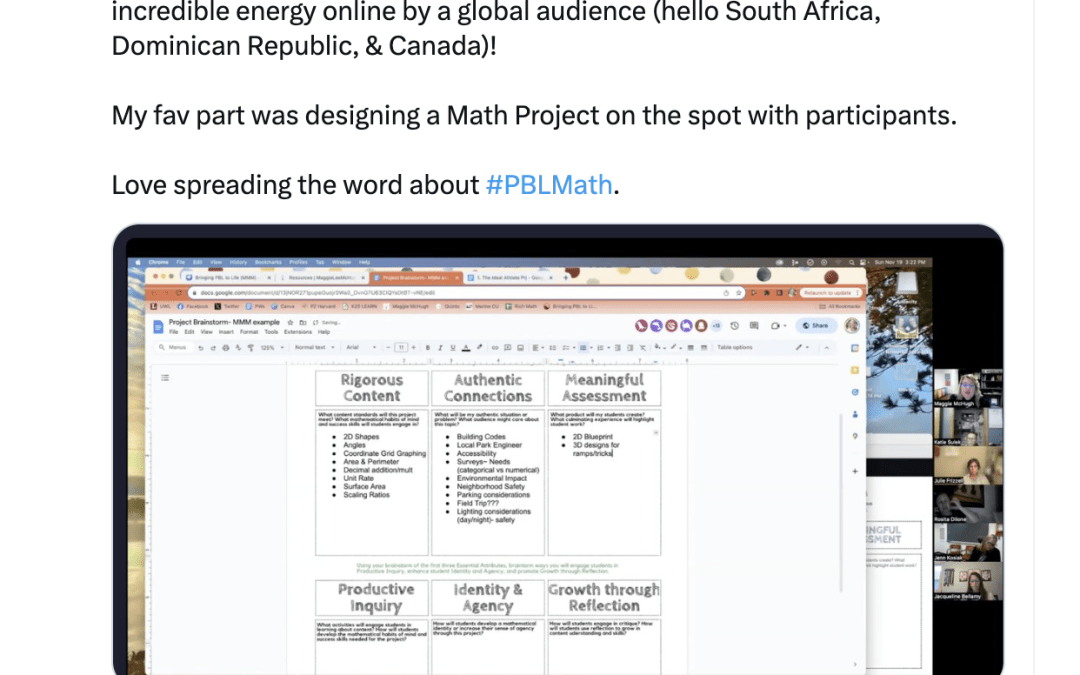Toggle italic formatting in Docs toolbar
The image size is (1080, 675).
click(439, 348)
